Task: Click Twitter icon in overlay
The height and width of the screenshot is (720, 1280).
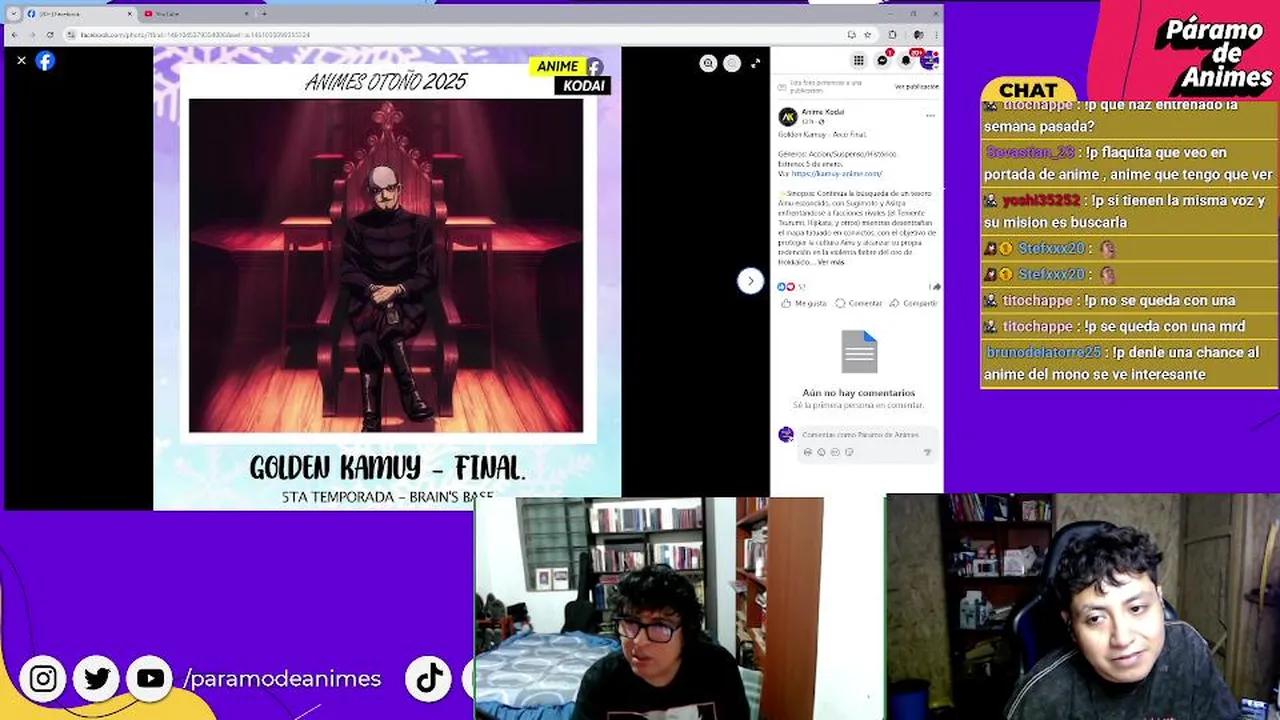Action: 97,679
